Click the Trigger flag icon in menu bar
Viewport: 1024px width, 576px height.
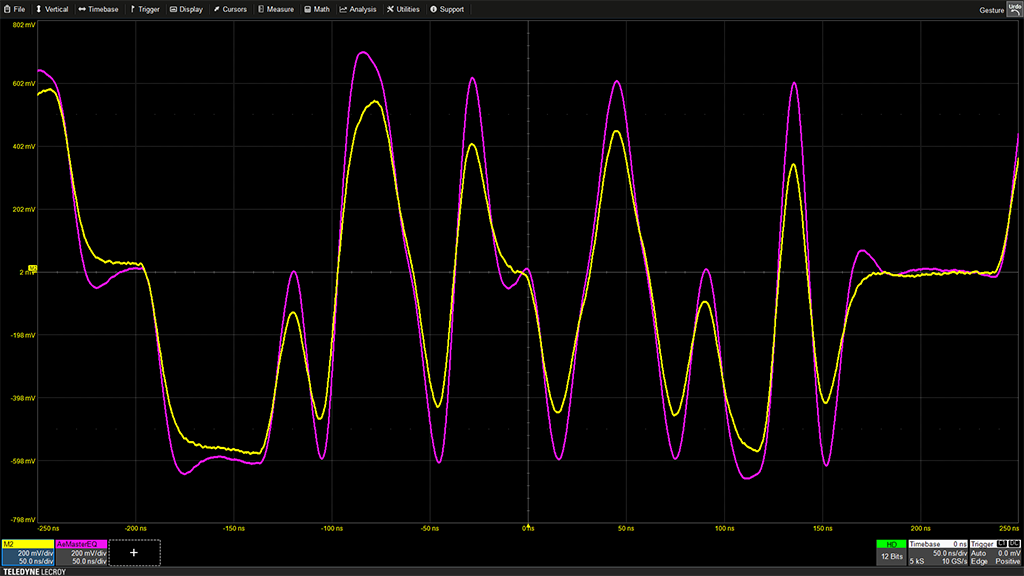pos(132,9)
